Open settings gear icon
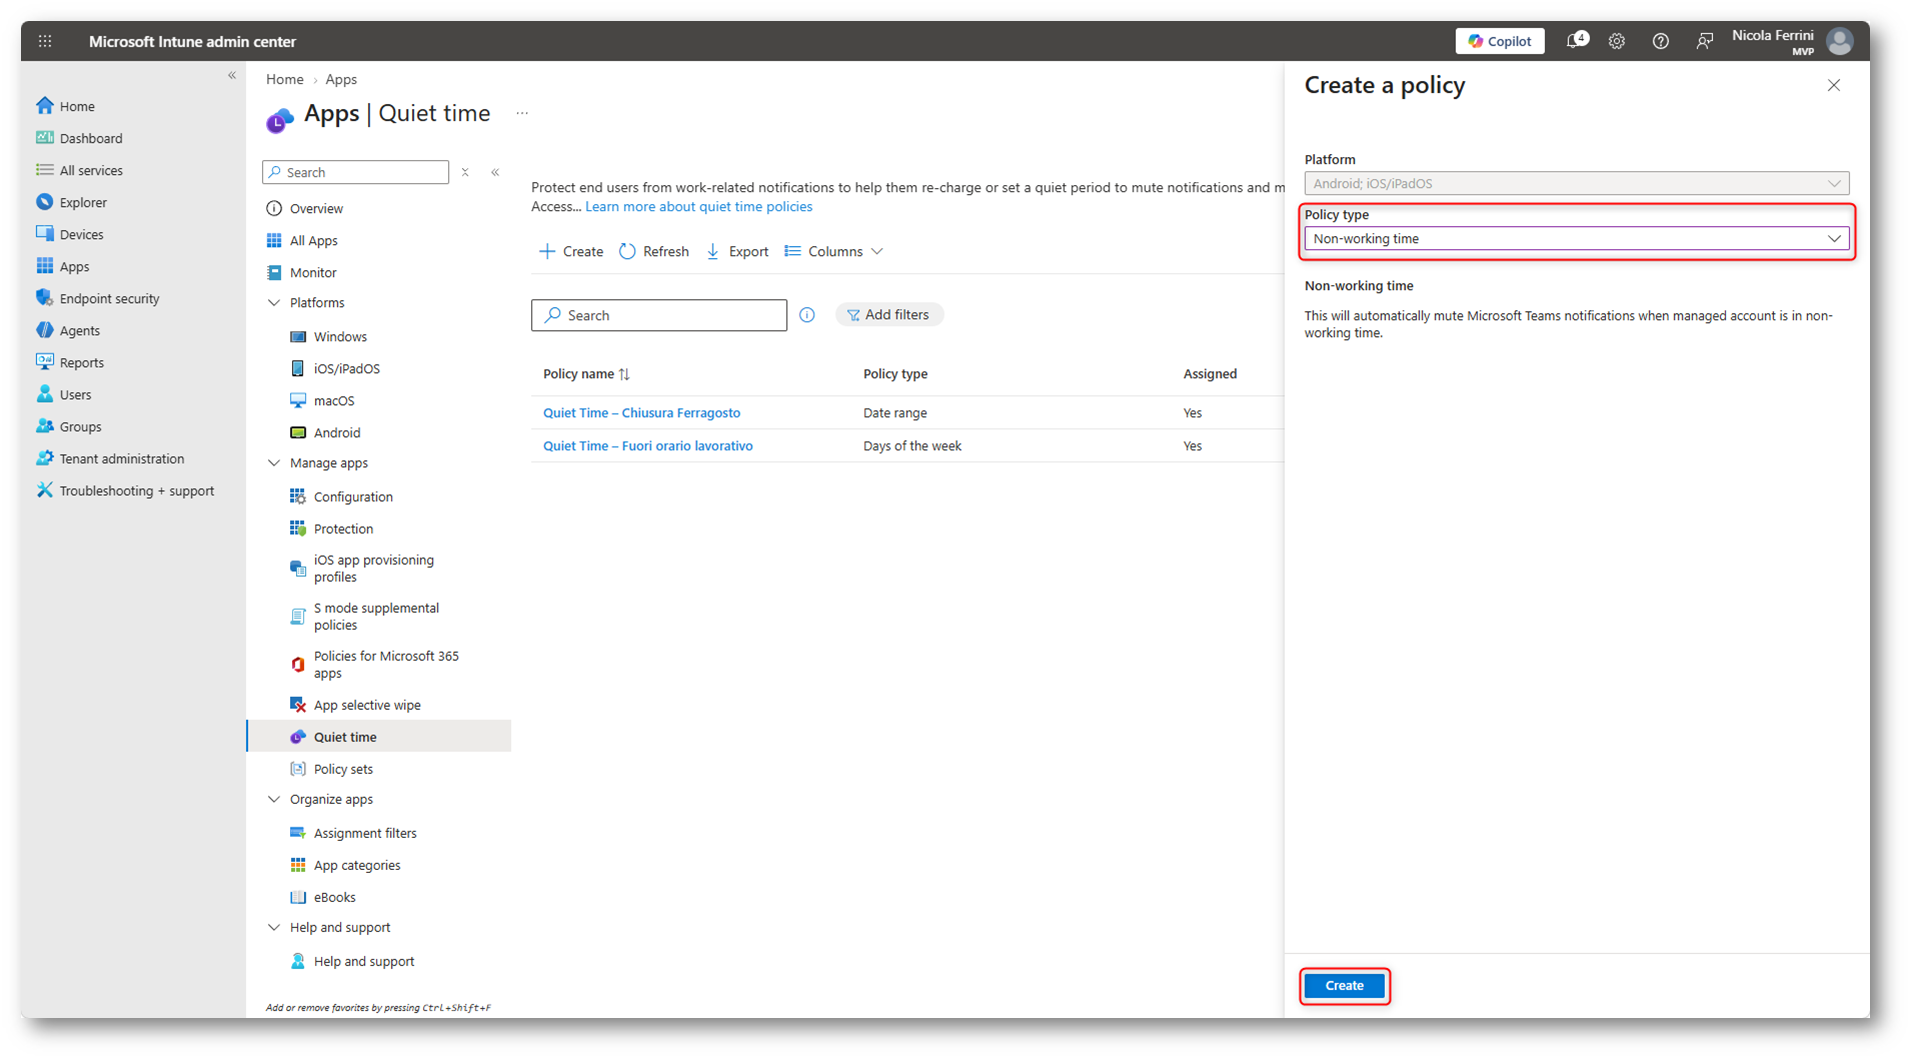The height and width of the screenshot is (1060, 1912). point(1617,41)
